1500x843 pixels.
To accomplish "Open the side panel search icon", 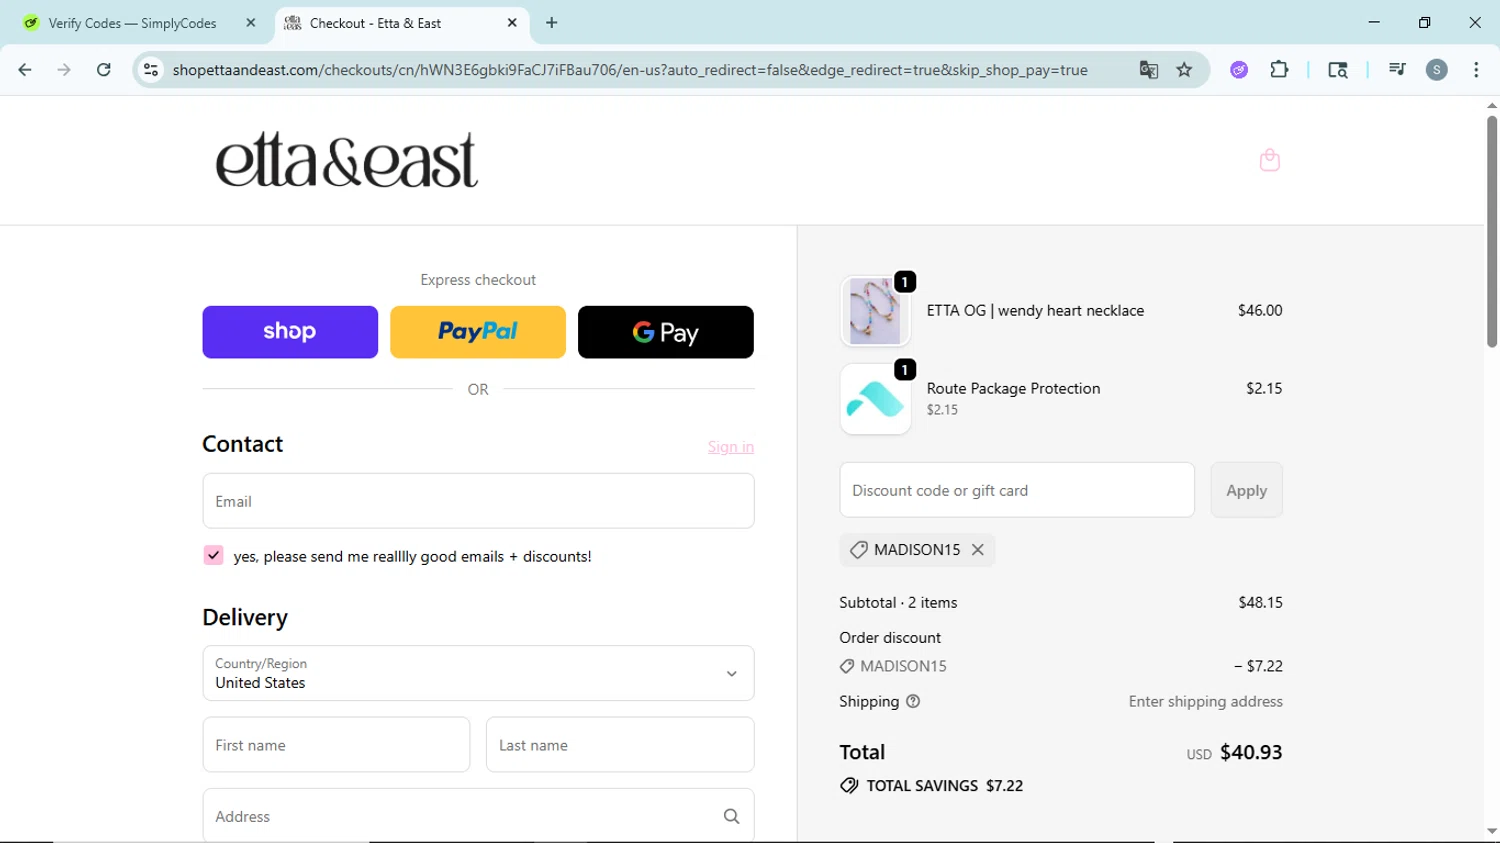I will (x=1337, y=70).
